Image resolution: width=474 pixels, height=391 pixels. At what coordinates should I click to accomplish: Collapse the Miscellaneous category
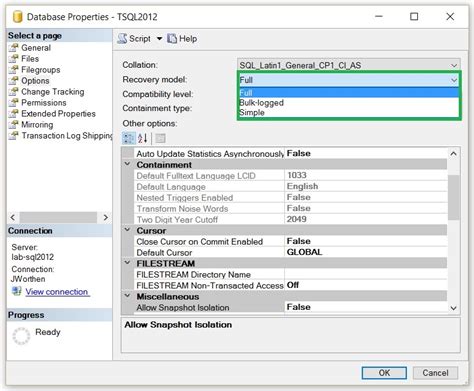pos(127,296)
